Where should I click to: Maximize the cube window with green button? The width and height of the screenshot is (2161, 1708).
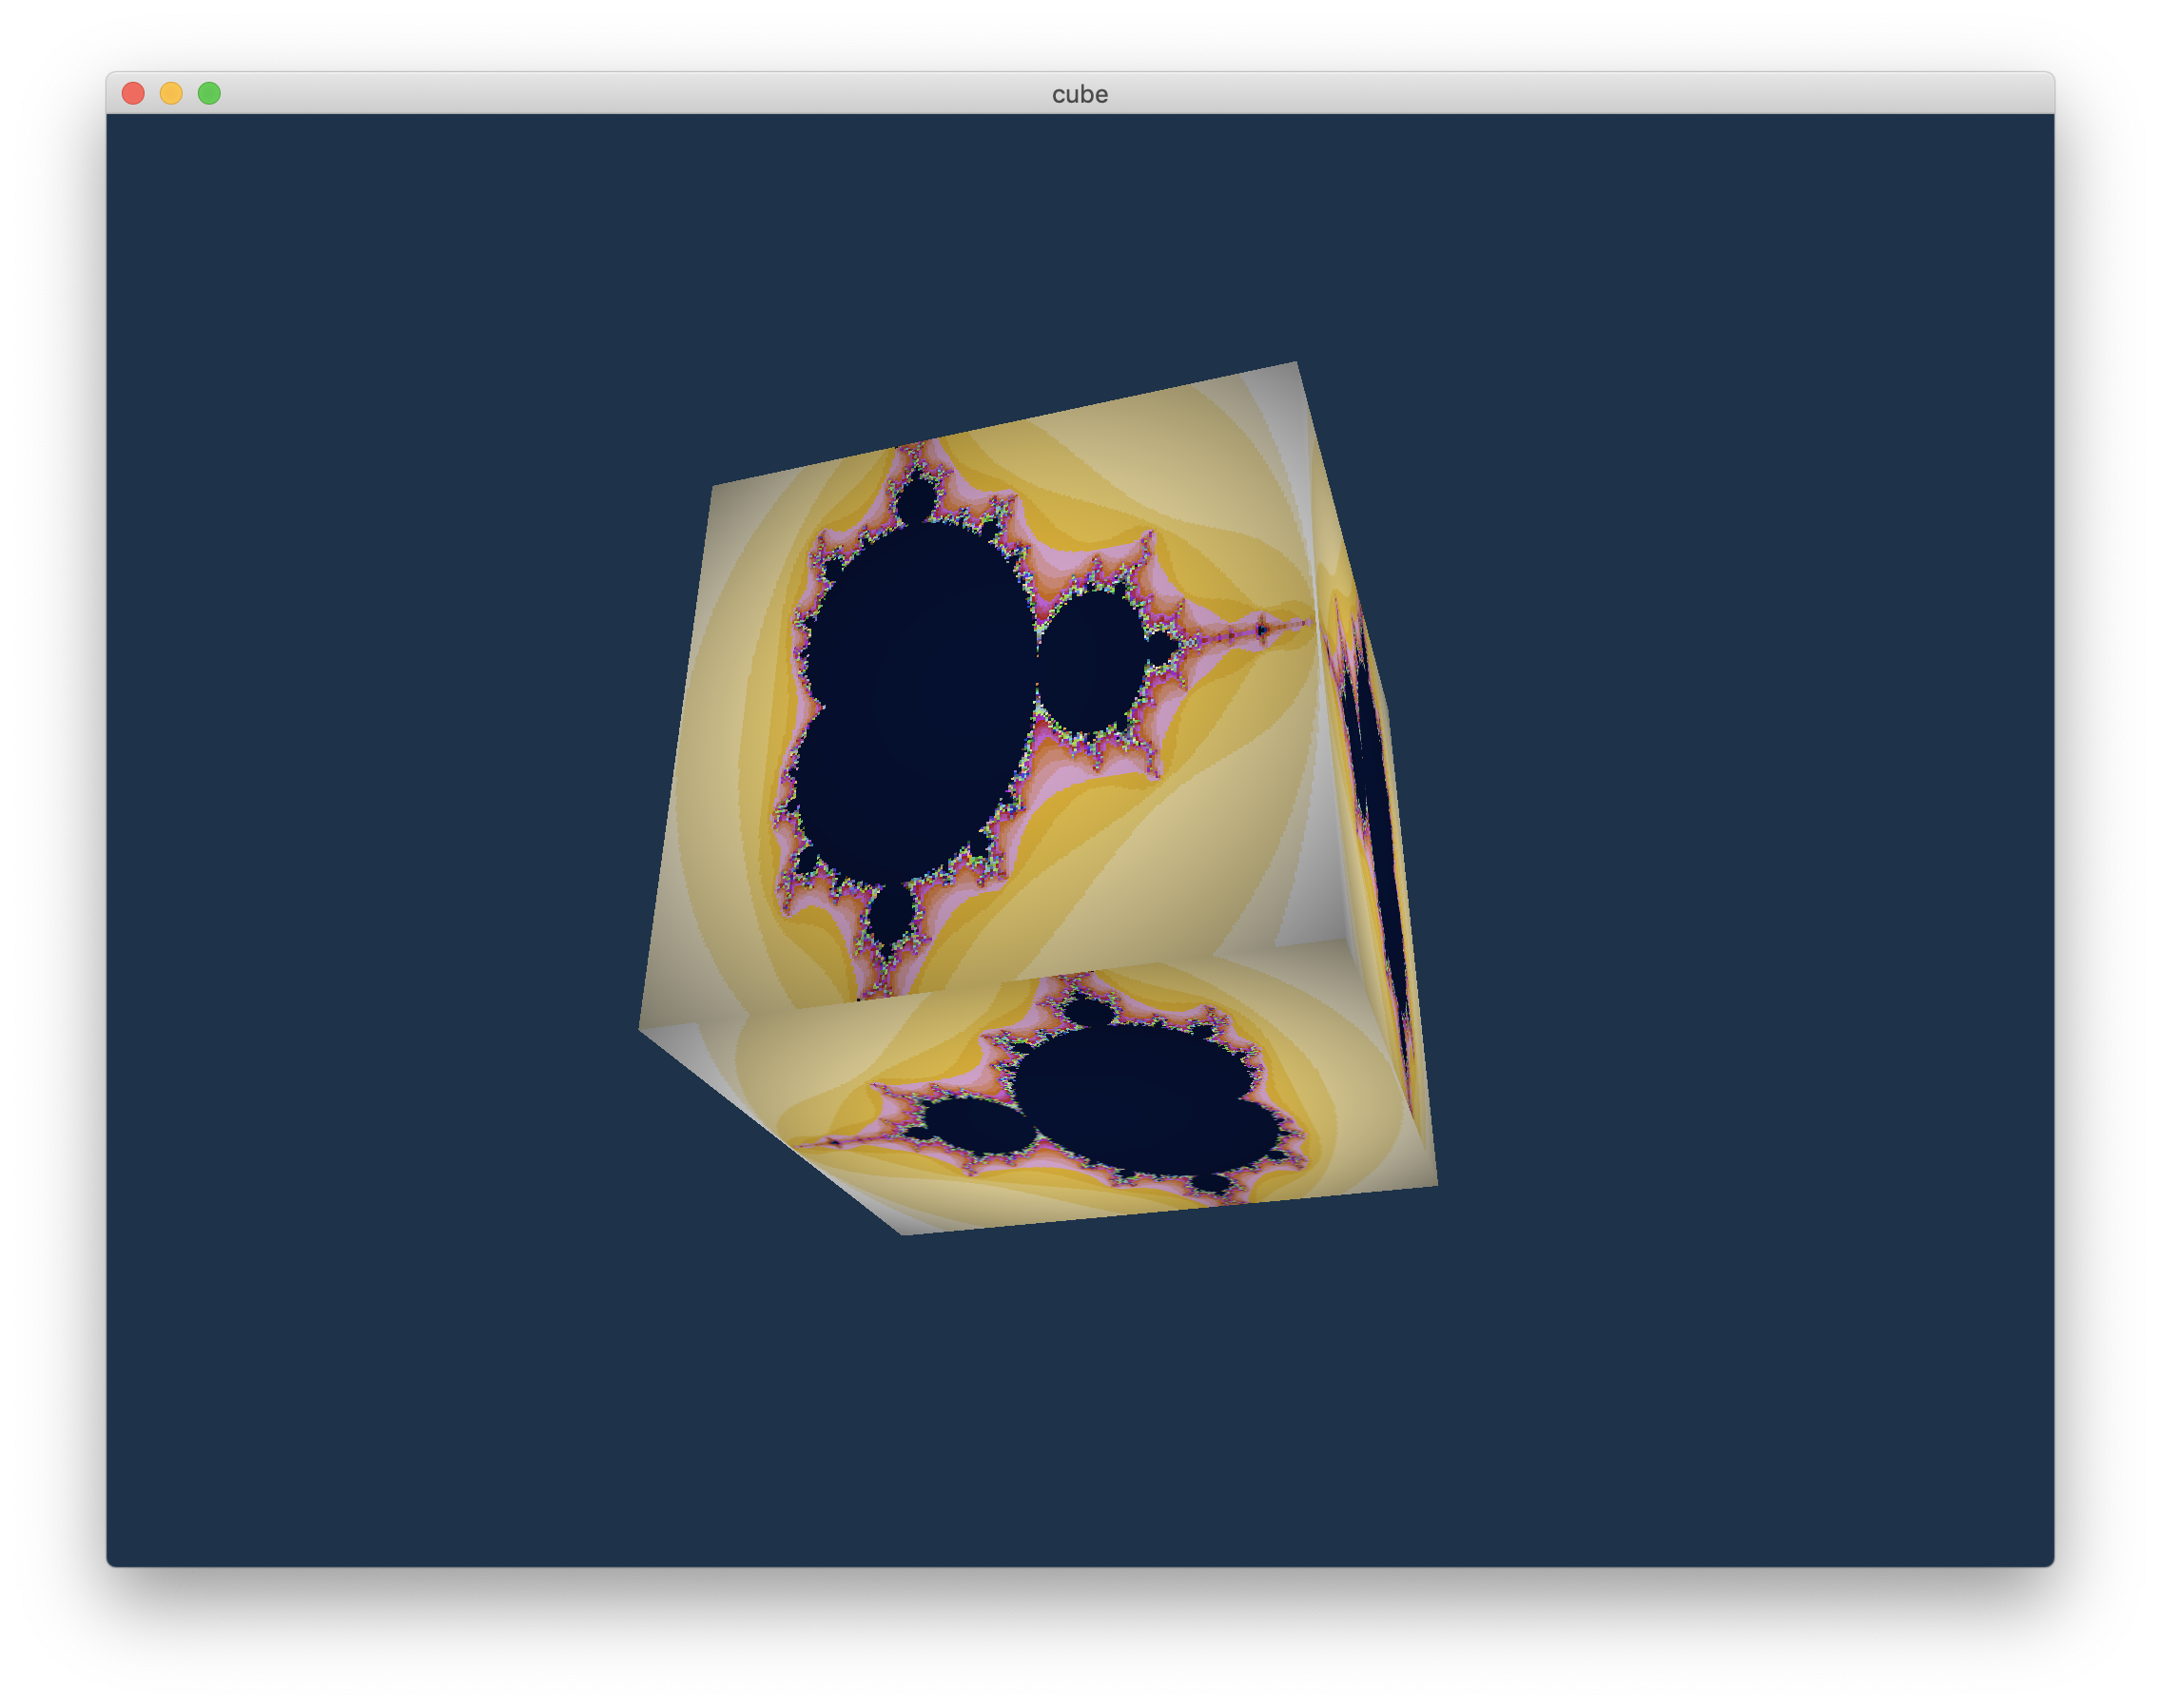[x=209, y=93]
